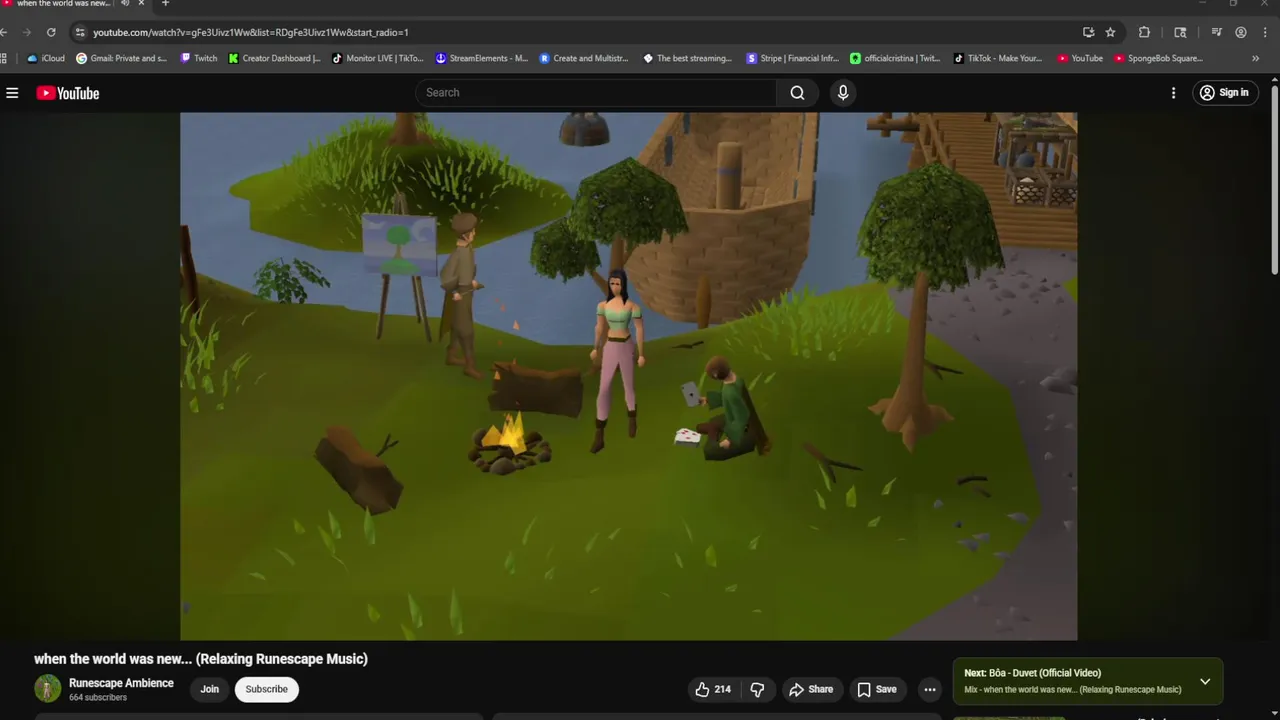
Task: Open the StreamElements bookmark
Action: pos(481,58)
